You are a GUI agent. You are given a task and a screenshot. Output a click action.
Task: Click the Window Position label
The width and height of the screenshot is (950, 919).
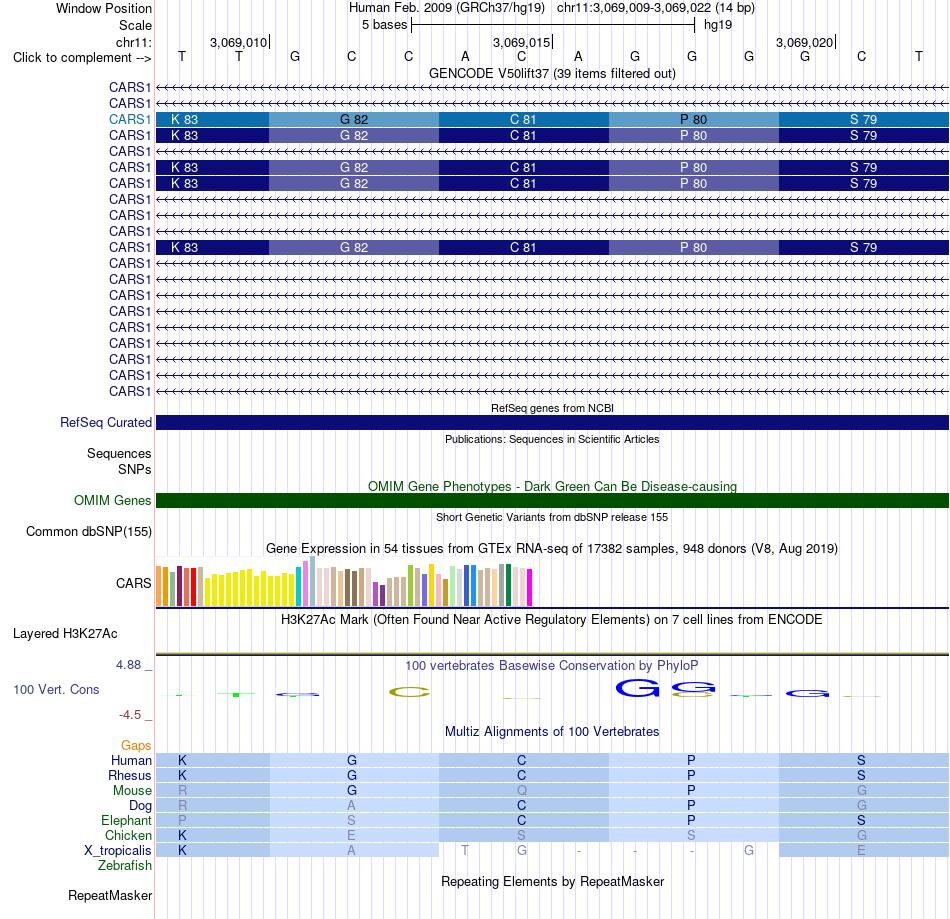pos(104,8)
